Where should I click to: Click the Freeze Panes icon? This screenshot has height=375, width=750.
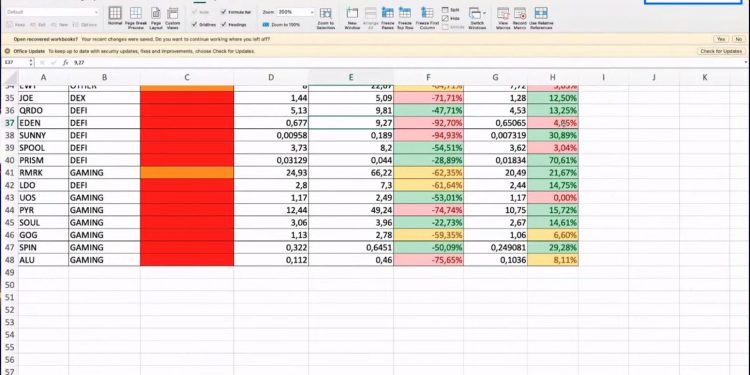[387, 17]
